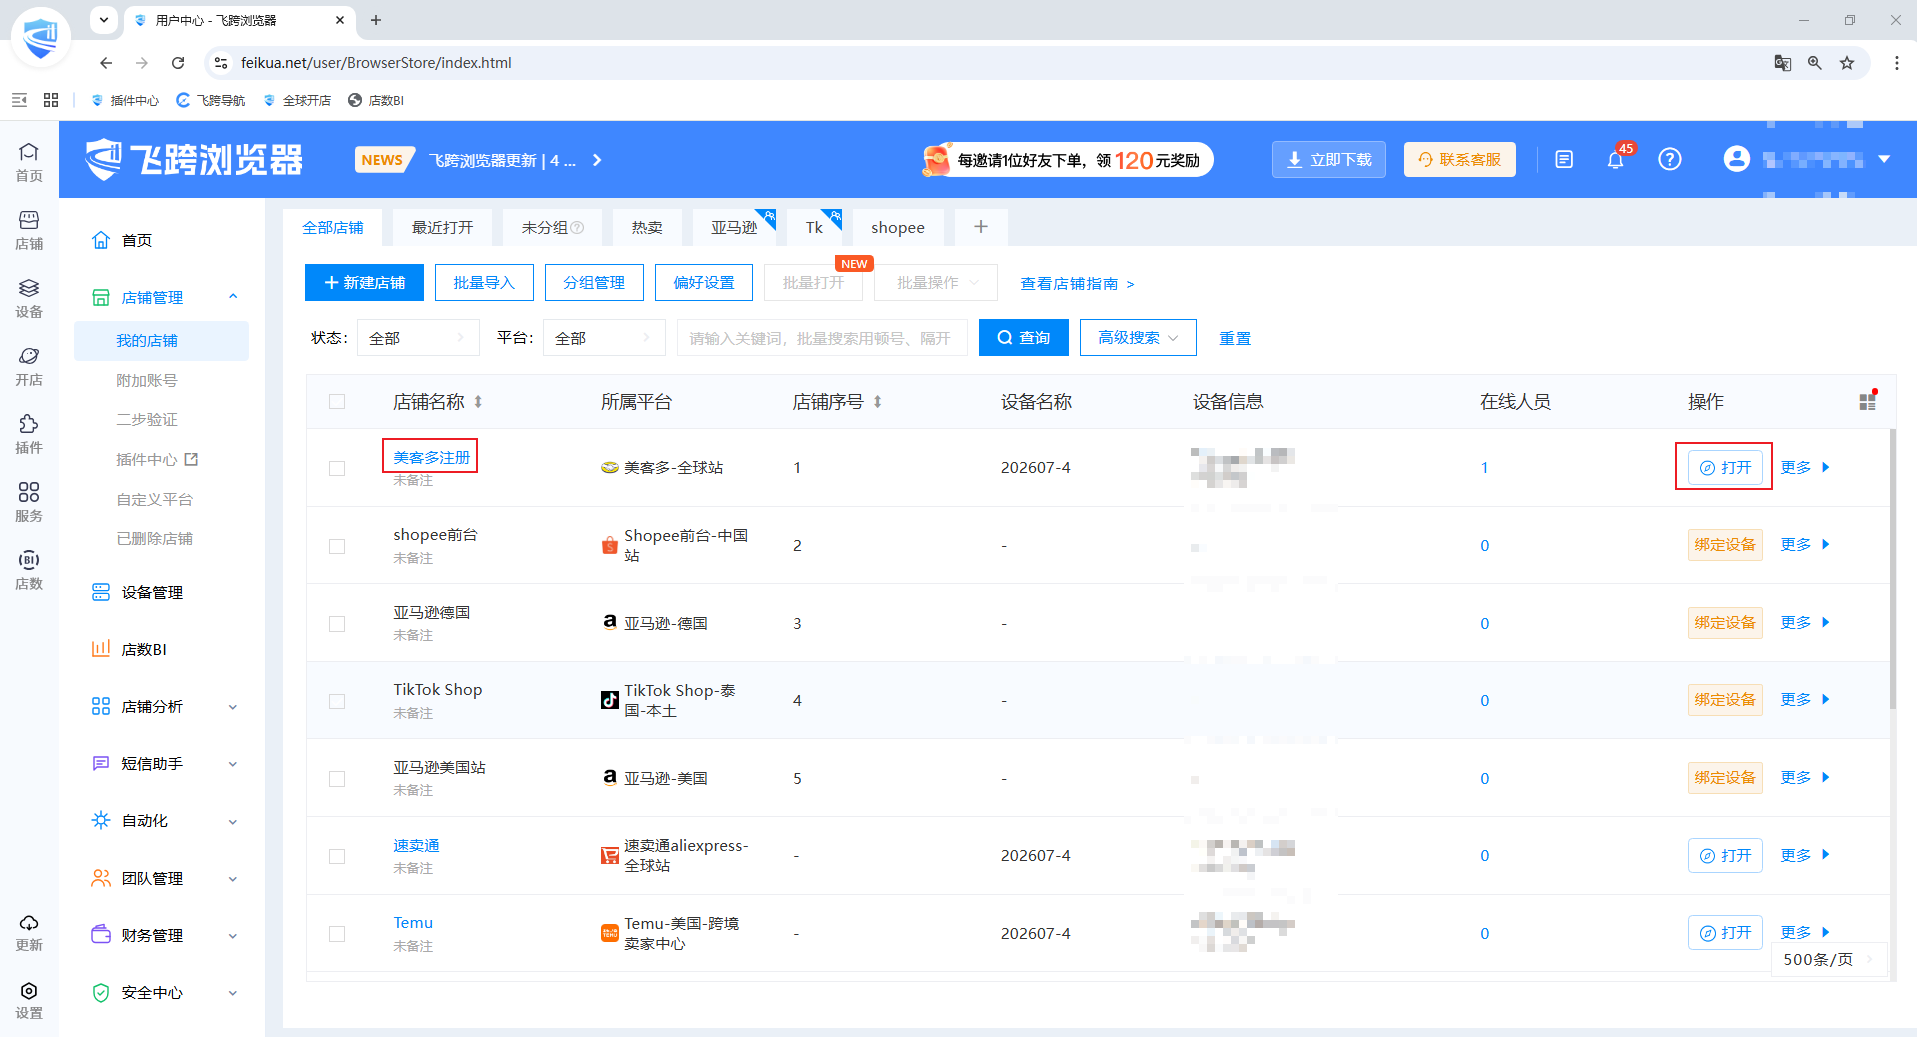The height and width of the screenshot is (1037, 1917).
Task: Reload the page with refresh icon
Action: tap(178, 63)
